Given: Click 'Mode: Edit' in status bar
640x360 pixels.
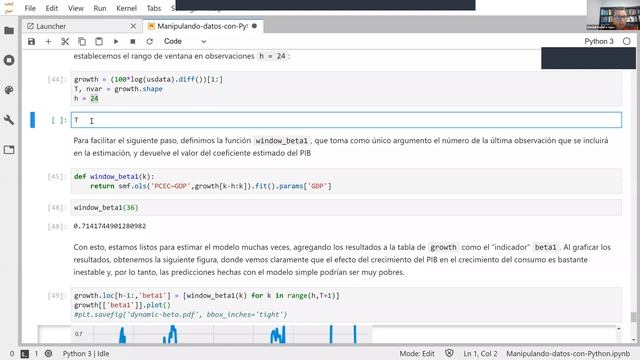Looking at the screenshot, I should tap(417, 354).
